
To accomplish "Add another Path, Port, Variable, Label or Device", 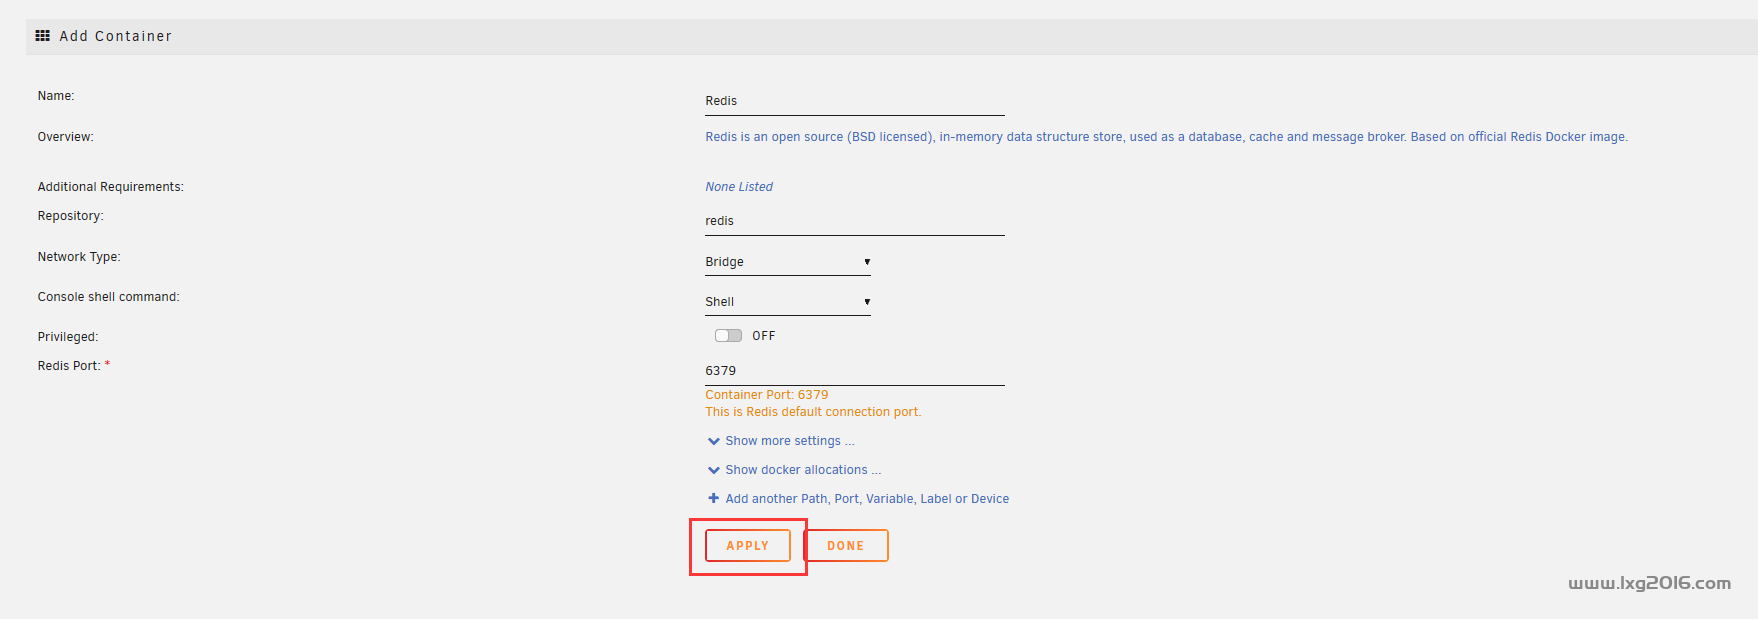I will click(858, 499).
